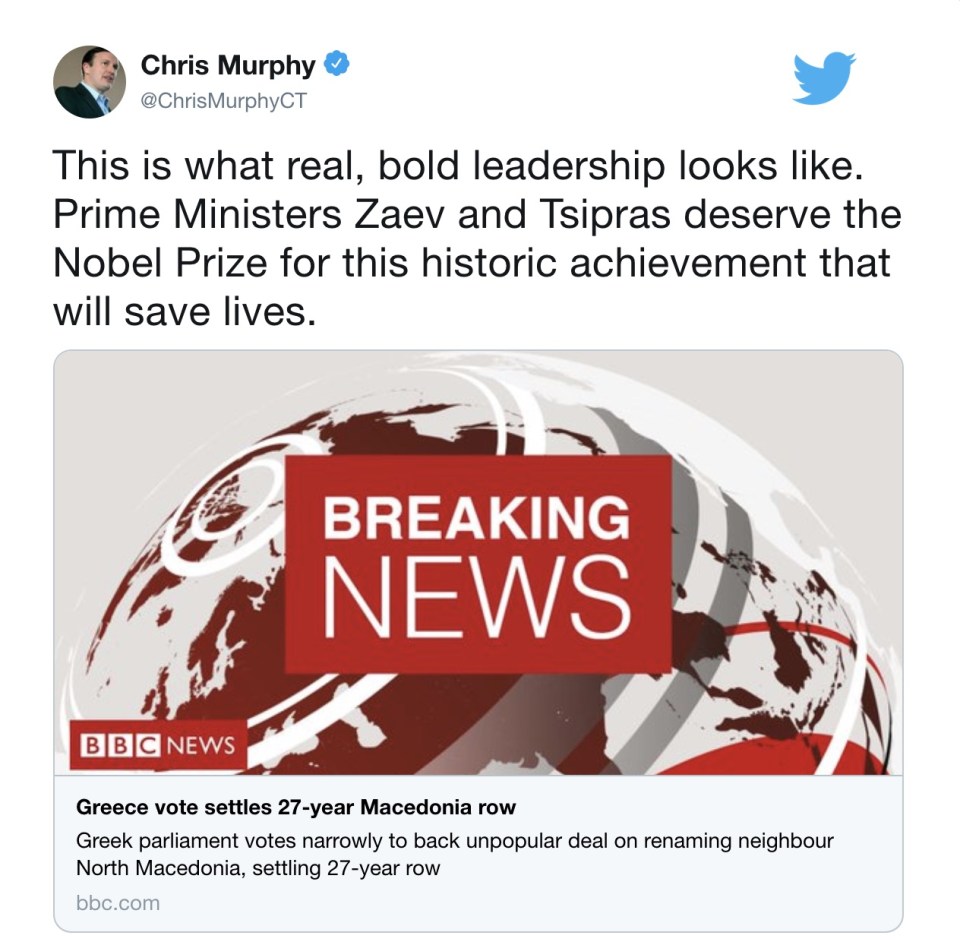Screen dimensions: 960x945
Task: Open Chris Murphy's profile avatar photo
Action: (89, 81)
